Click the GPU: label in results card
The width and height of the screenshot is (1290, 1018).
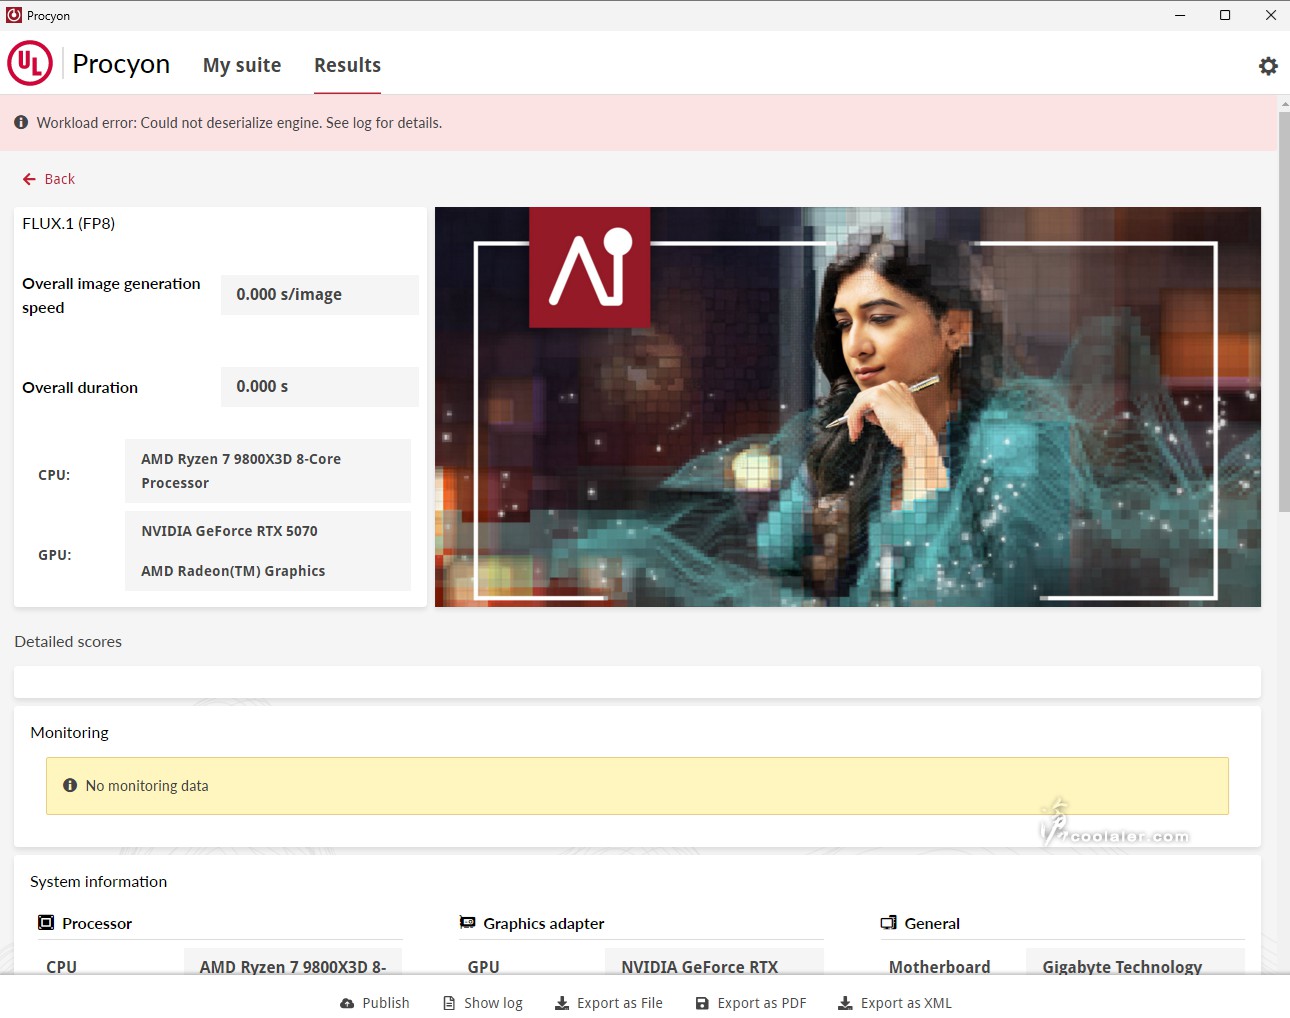coord(55,555)
